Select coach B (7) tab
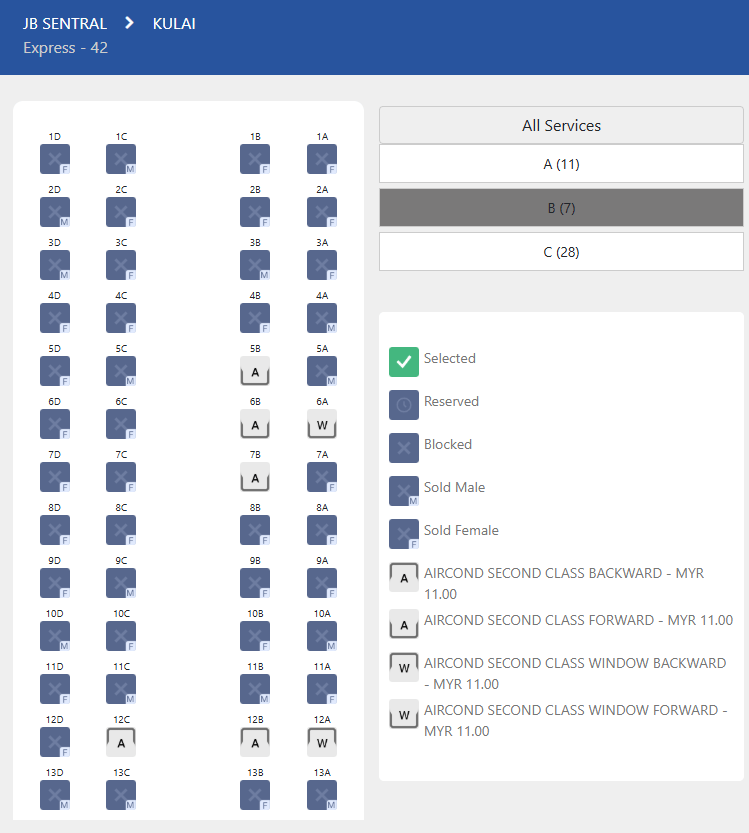 (561, 208)
